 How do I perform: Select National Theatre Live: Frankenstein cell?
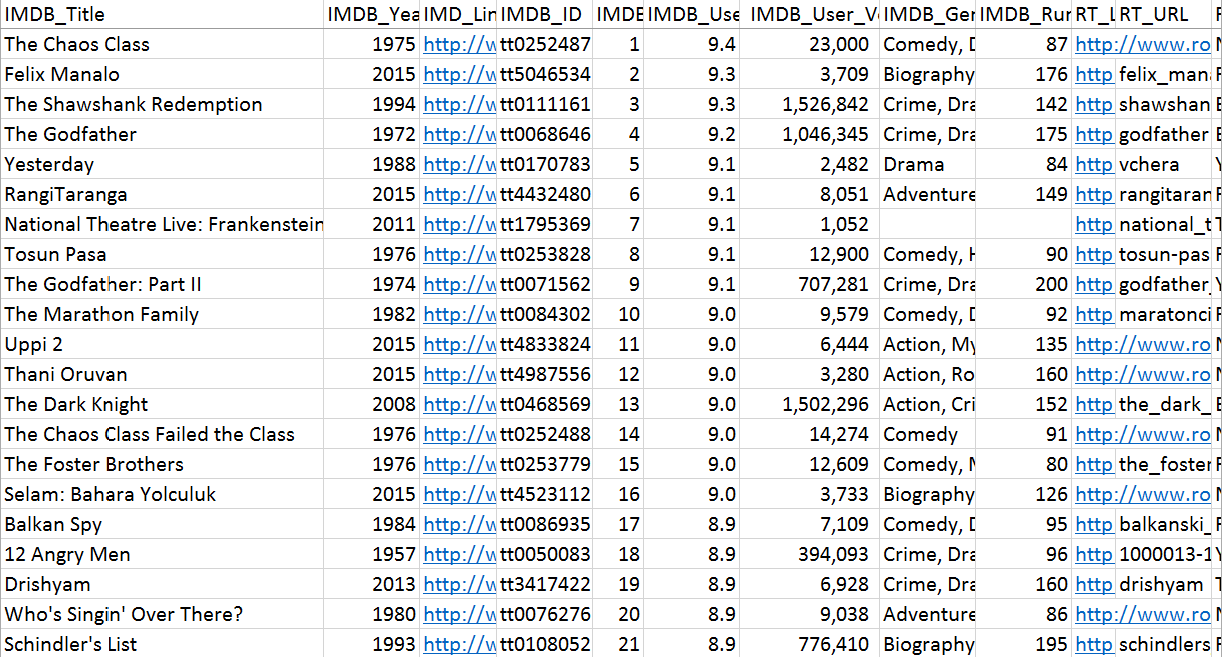tap(163, 224)
